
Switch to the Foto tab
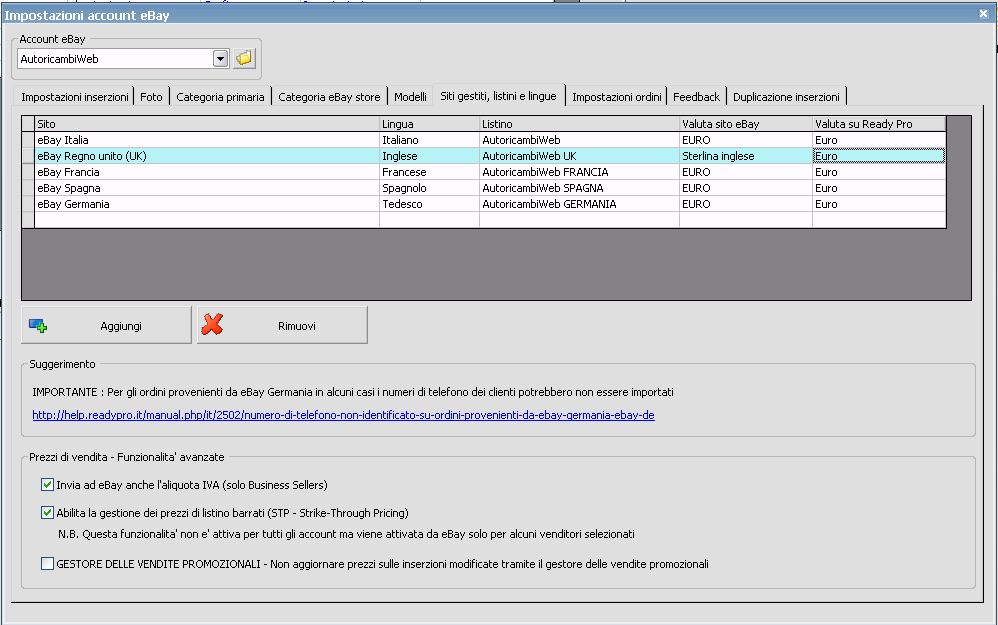coord(151,97)
